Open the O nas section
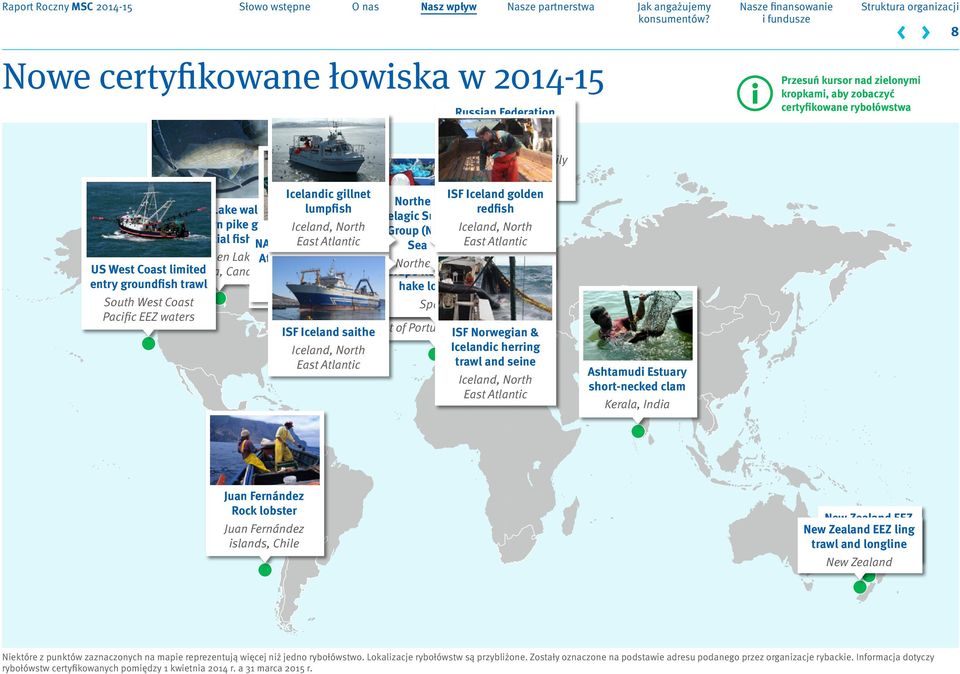The image size is (960, 674). 365,7
